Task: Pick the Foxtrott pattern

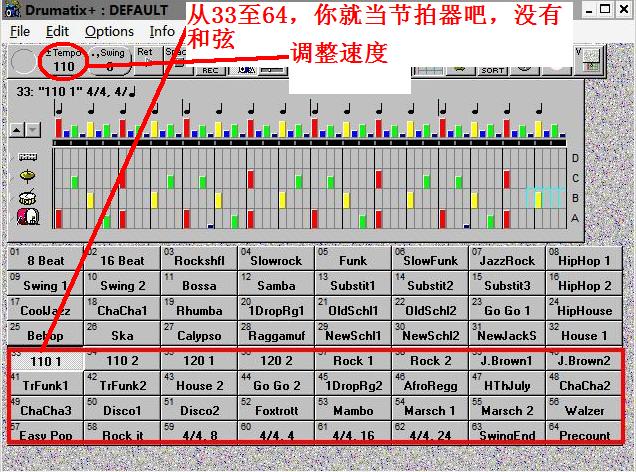Action: [x=276, y=408]
